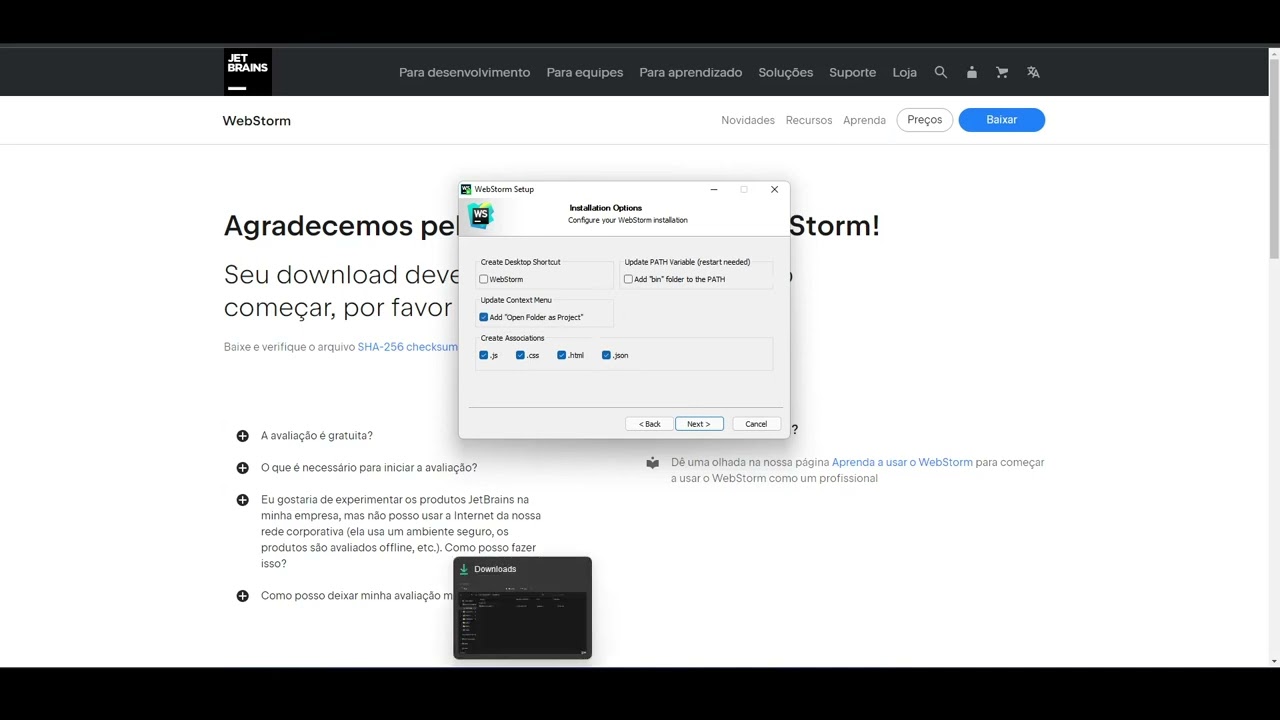Uncheck the .css association checkbox
This screenshot has height=720, width=1280.
pos(521,356)
